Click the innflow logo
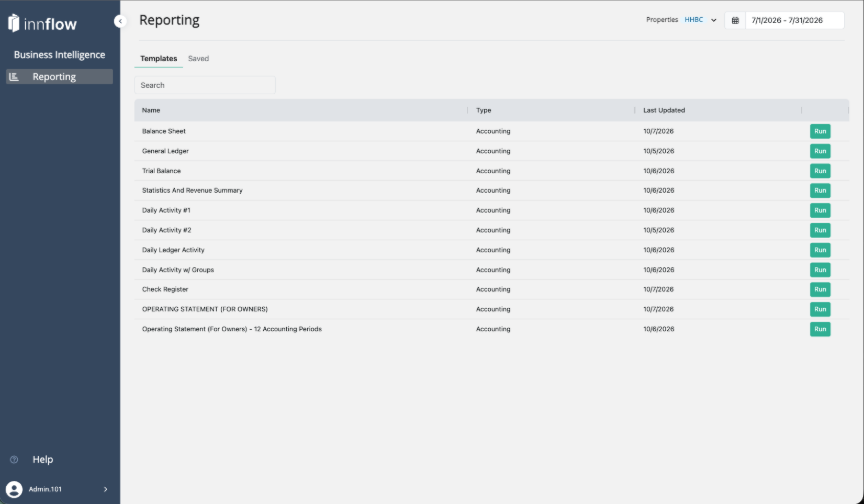 click(42, 23)
